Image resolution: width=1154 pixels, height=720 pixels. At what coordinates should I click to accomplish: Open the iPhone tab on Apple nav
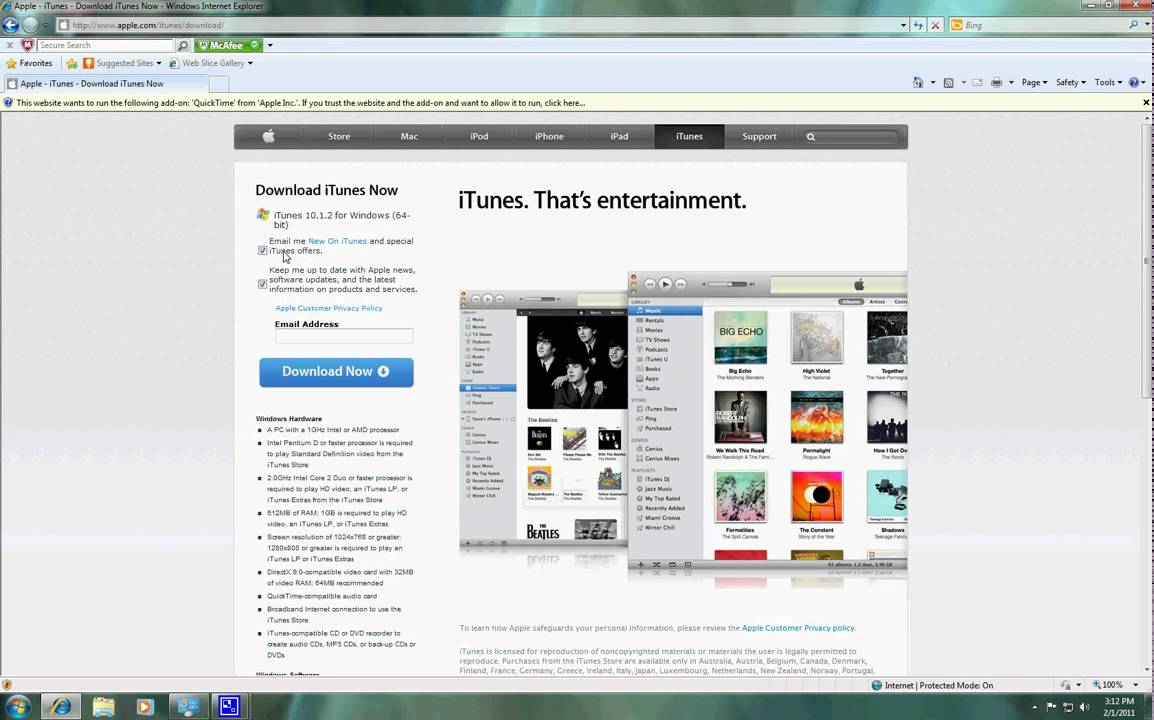coord(549,136)
